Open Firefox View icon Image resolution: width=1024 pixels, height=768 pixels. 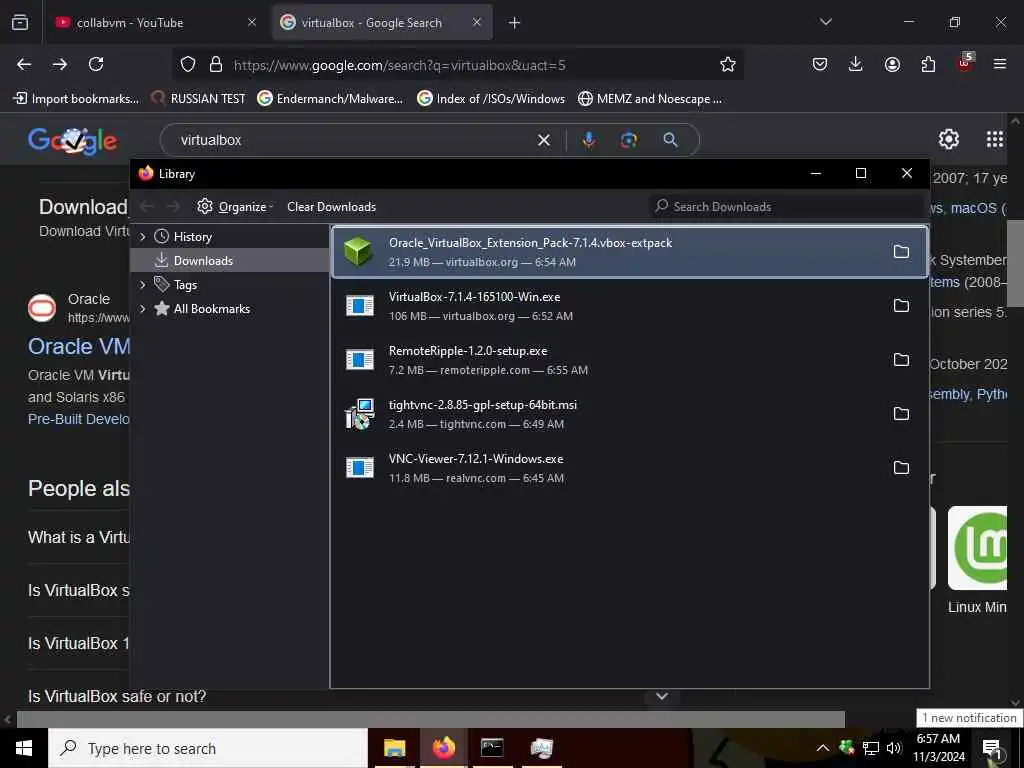(x=20, y=23)
